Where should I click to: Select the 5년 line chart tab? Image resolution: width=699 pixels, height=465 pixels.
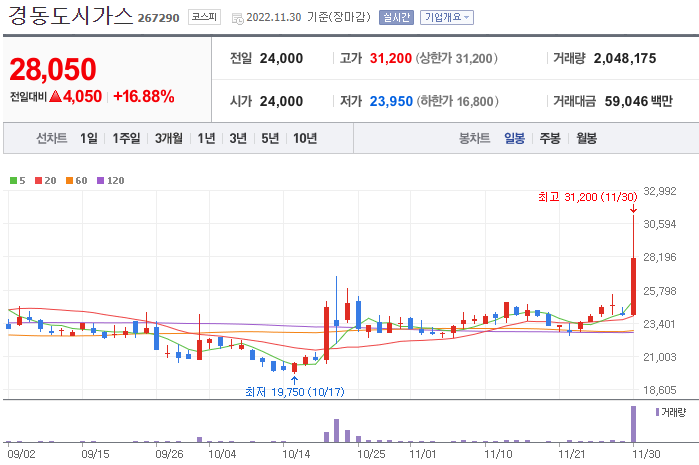tap(270, 139)
